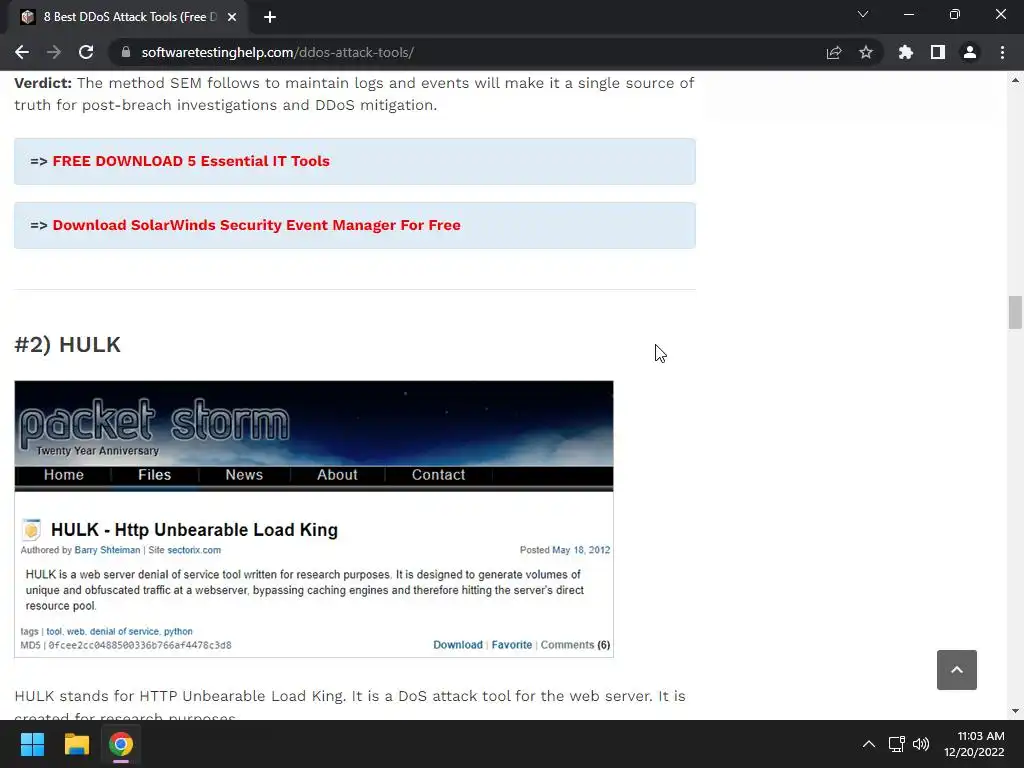This screenshot has height=768, width=1024.
Task: Minimize the Chrome window
Action: [x=908, y=14]
